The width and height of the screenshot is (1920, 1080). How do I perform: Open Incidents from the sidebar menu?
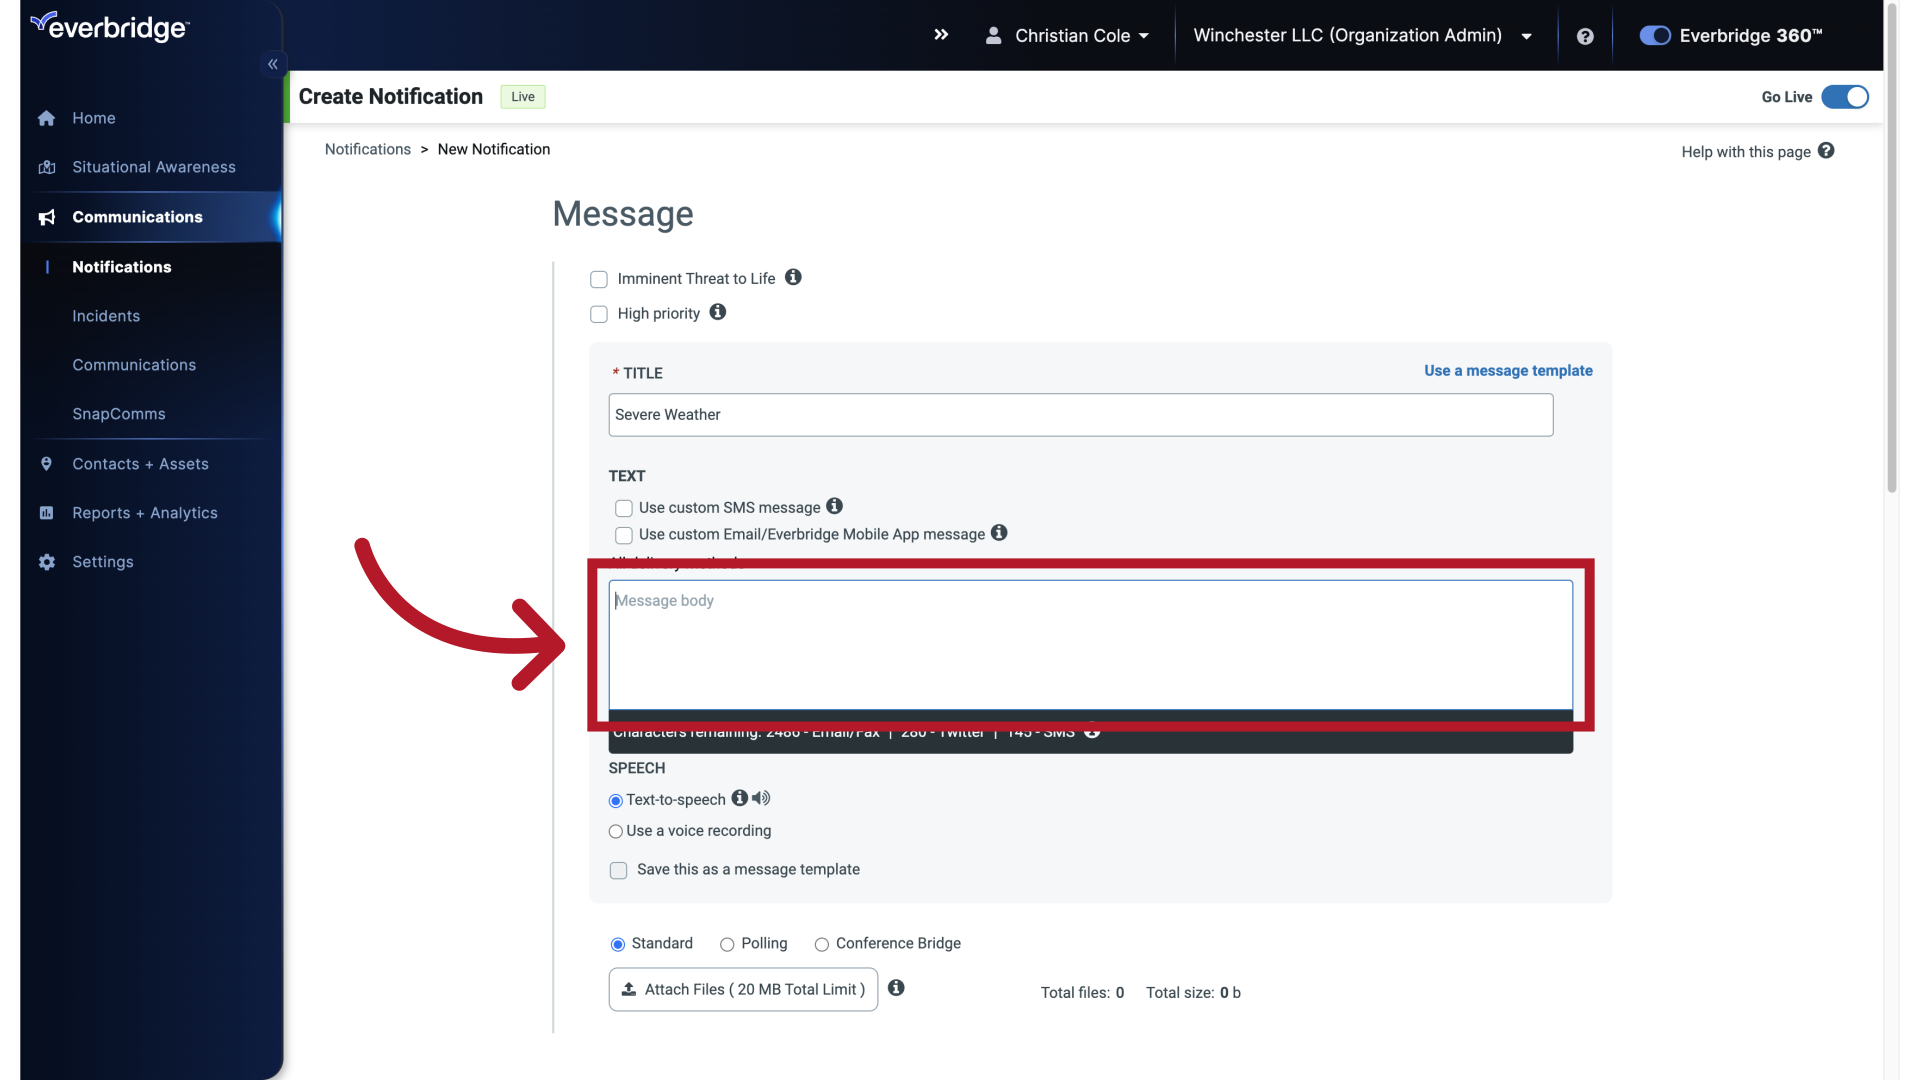pos(106,316)
